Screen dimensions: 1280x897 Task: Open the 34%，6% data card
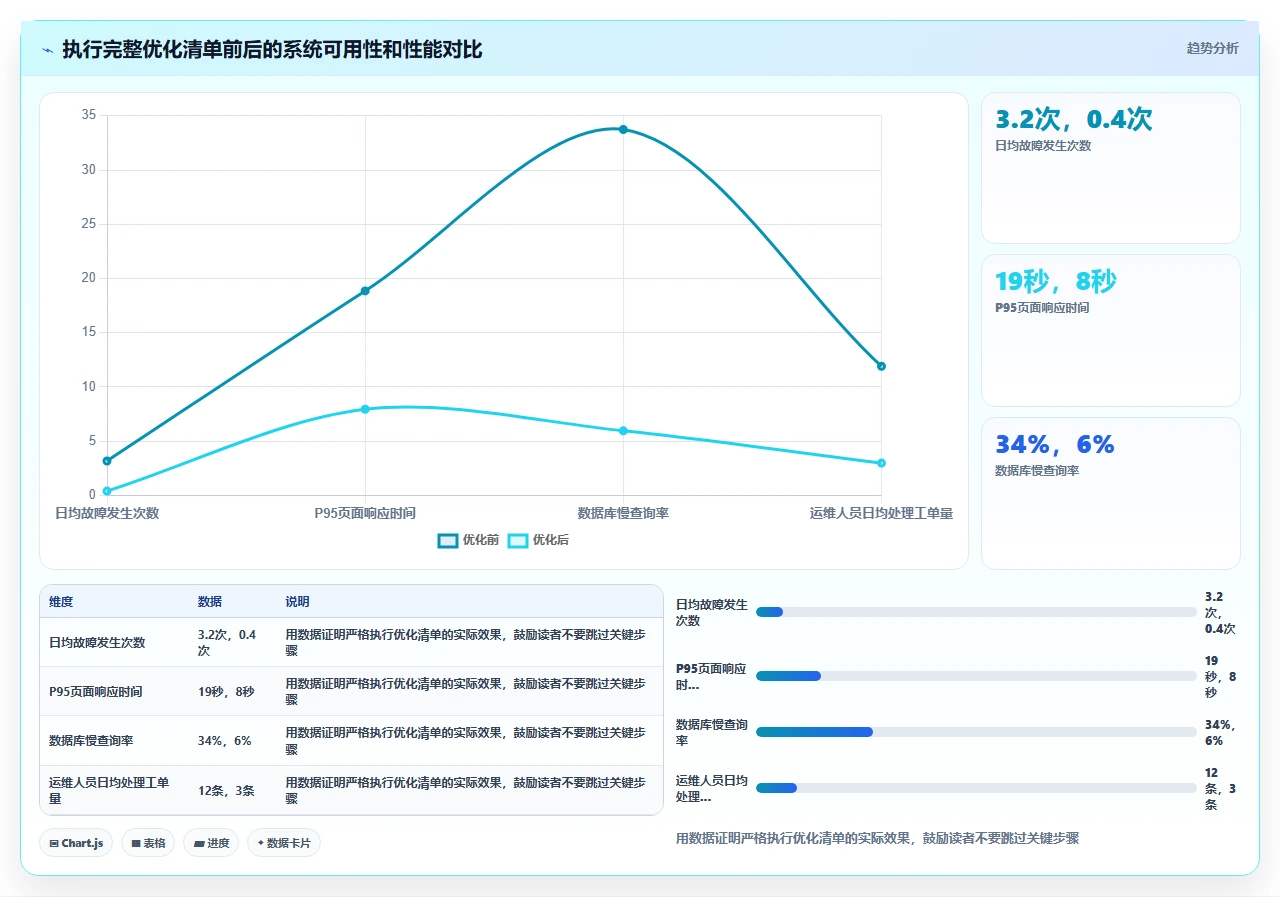[x=1111, y=493]
